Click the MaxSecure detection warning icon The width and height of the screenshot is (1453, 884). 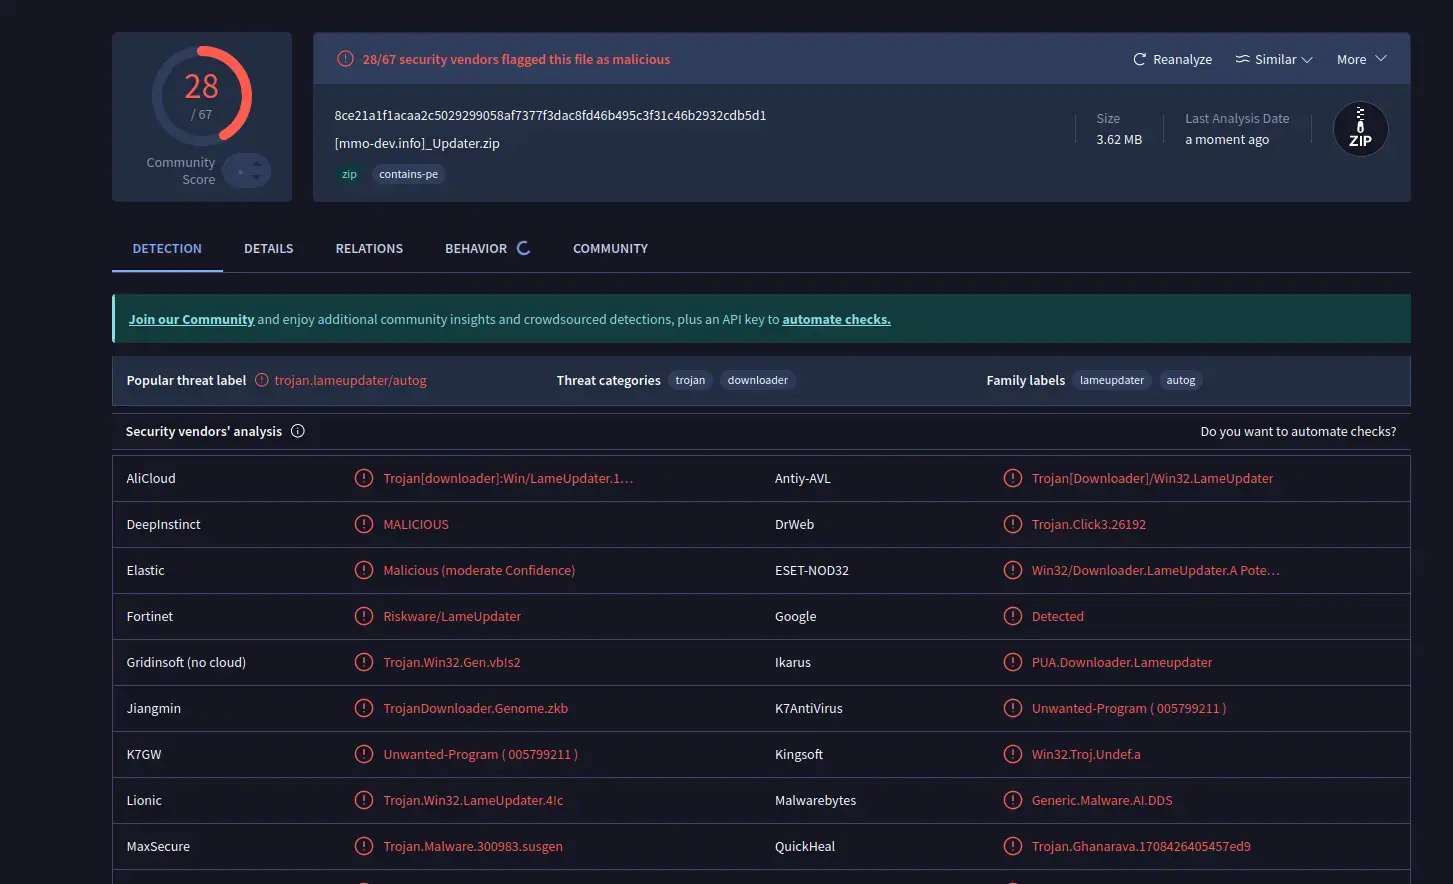point(364,846)
